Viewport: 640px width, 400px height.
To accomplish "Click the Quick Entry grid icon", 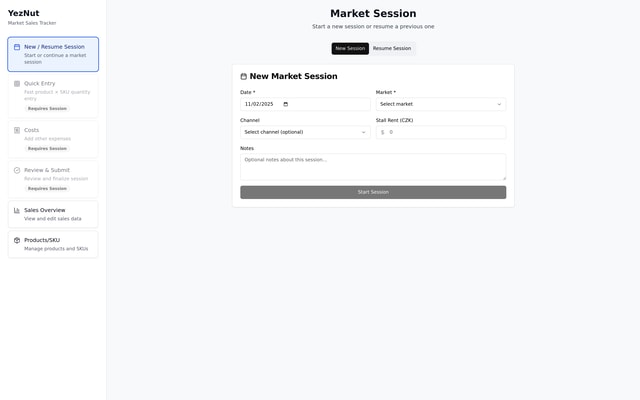I will pos(17,84).
